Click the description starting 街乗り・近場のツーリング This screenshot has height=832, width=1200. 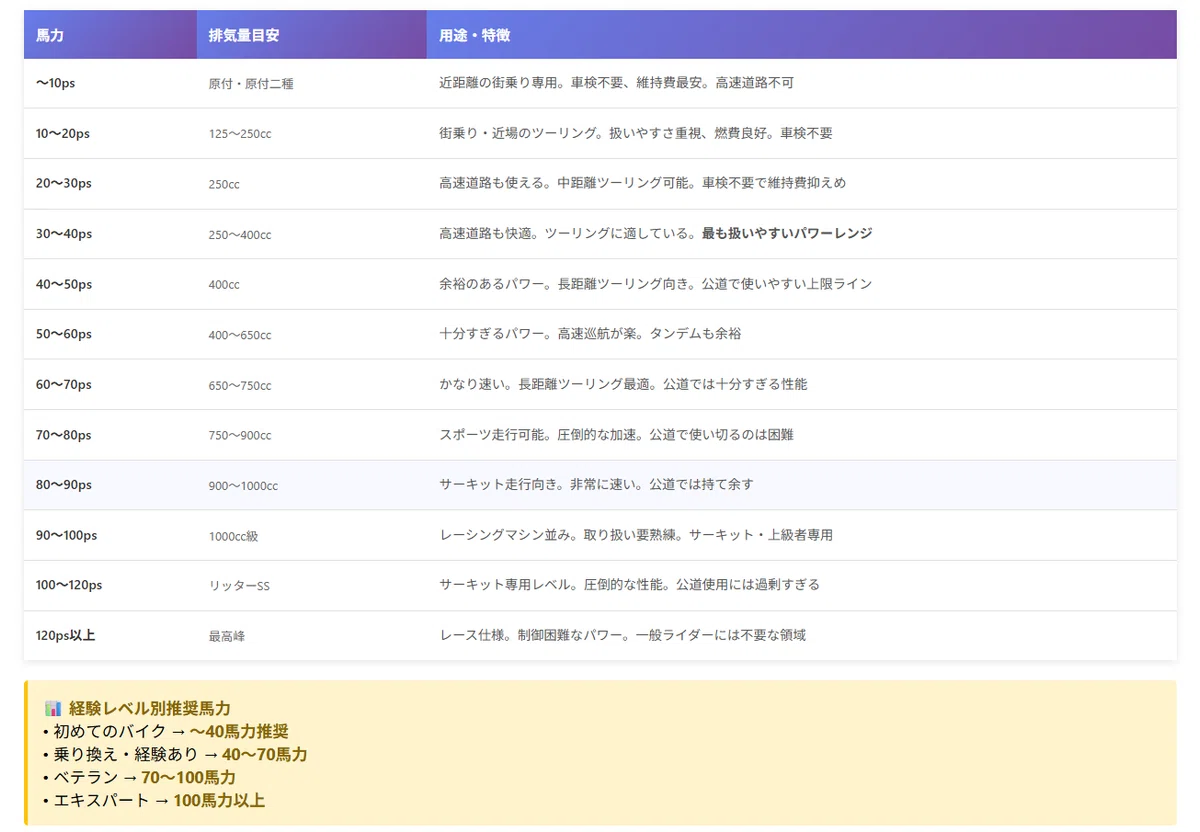636,133
